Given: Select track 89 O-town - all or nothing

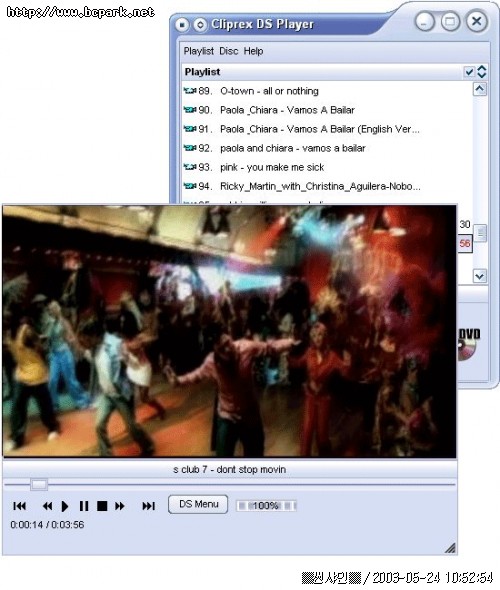Looking at the screenshot, I should [326, 91].
